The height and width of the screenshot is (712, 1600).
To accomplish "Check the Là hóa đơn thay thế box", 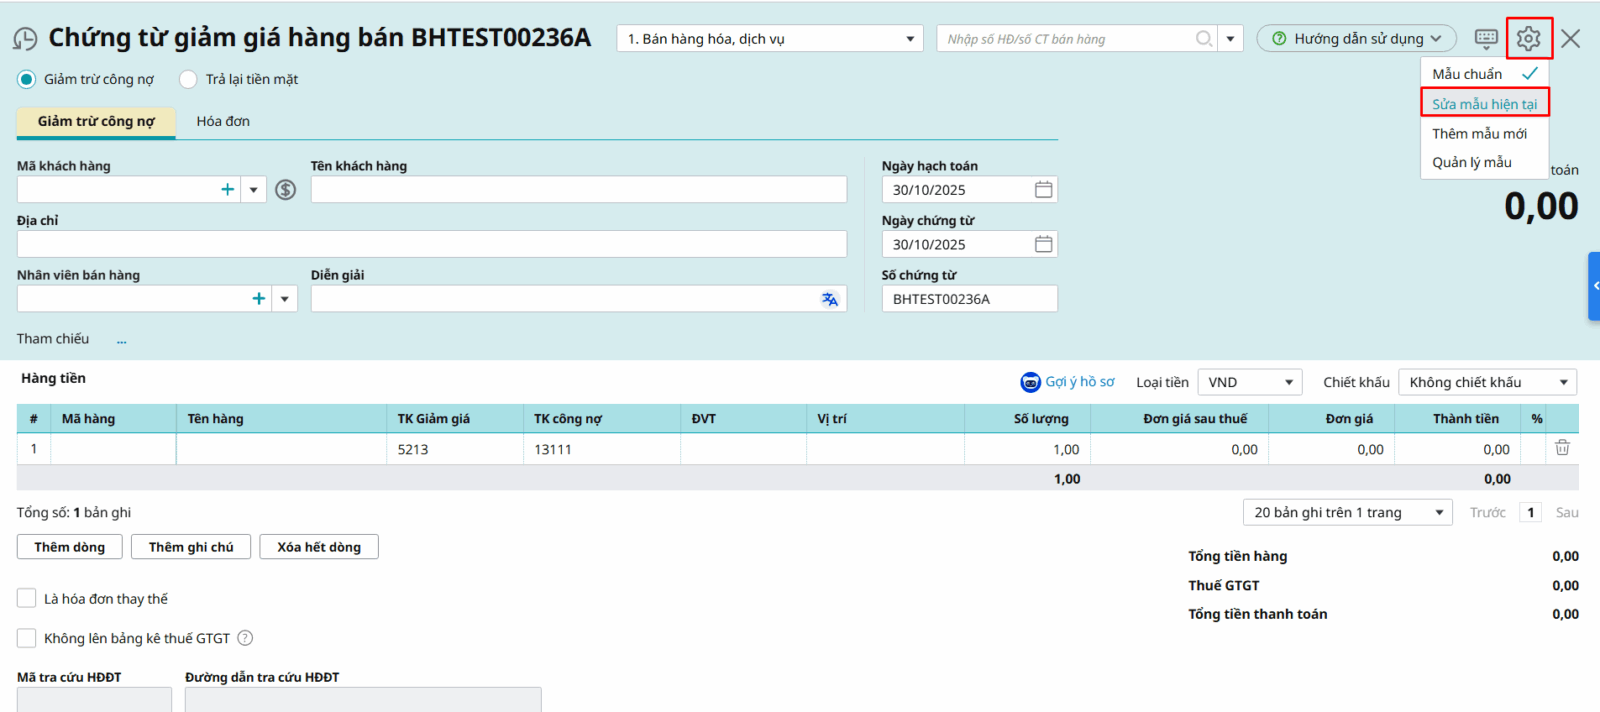I will coord(27,598).
